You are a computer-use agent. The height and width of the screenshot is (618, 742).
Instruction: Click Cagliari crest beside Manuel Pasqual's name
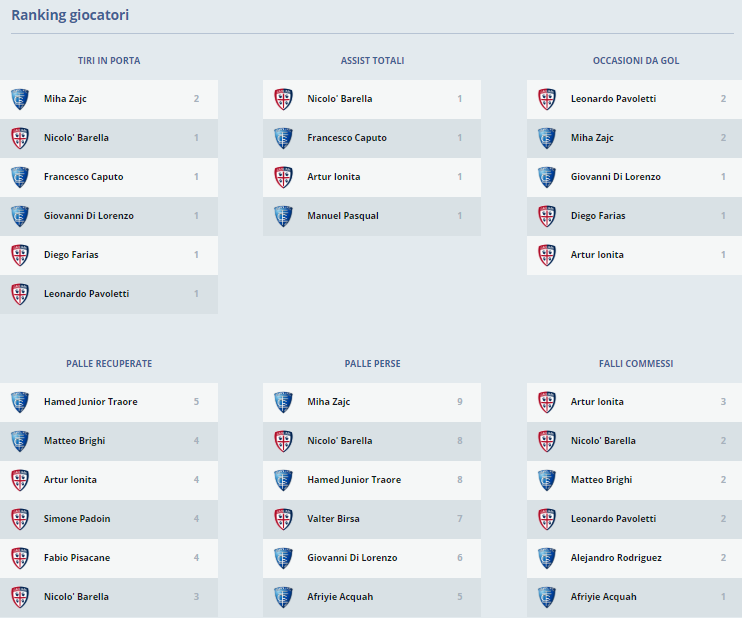(x=283, y=216)
